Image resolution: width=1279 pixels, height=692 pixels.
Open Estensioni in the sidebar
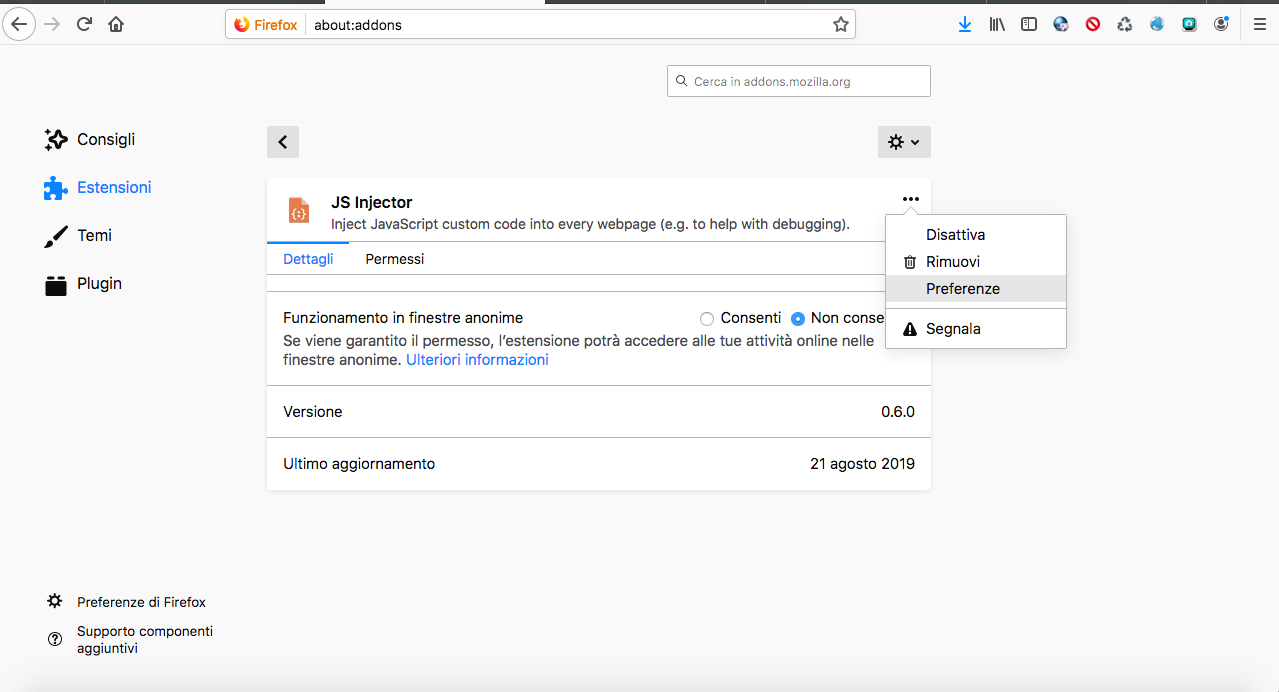[x=98, y=188]
